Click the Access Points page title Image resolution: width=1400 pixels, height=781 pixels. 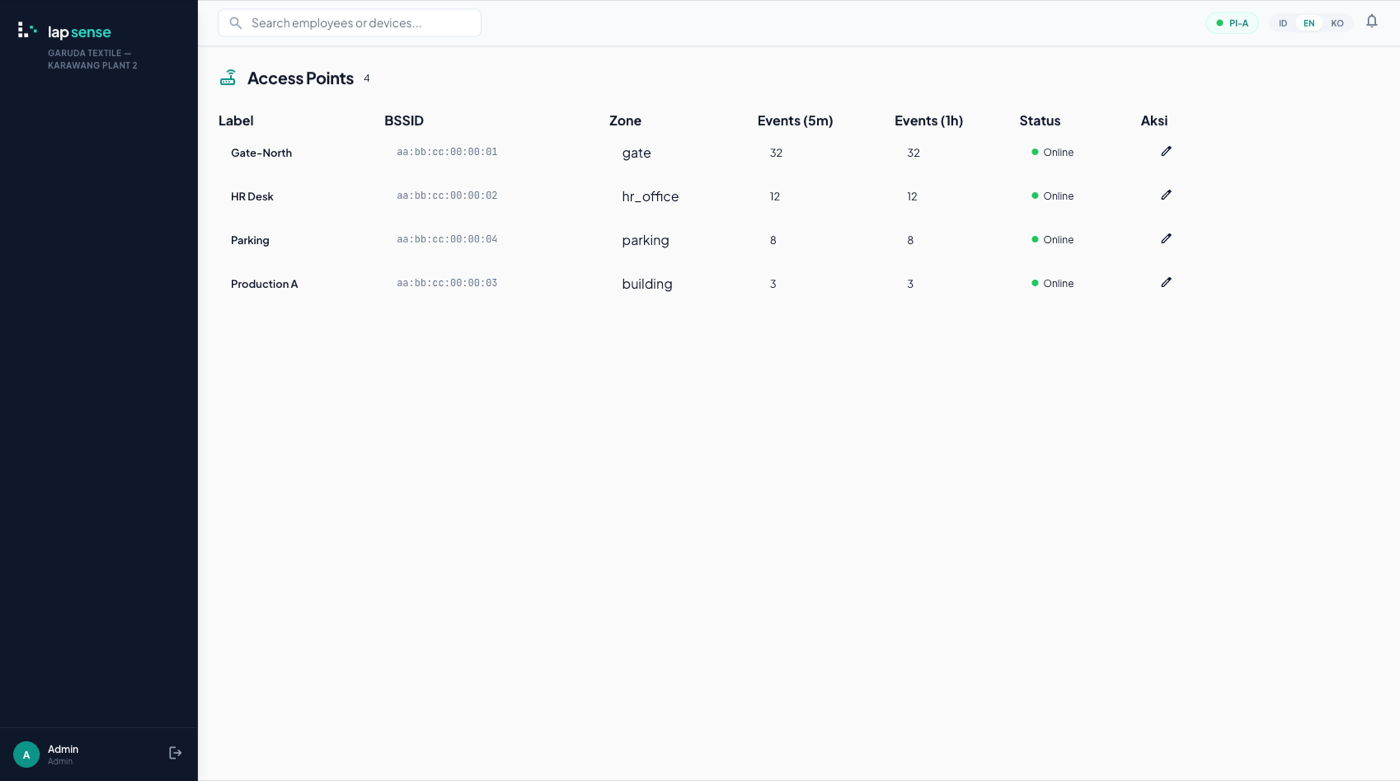coord(300,78)
